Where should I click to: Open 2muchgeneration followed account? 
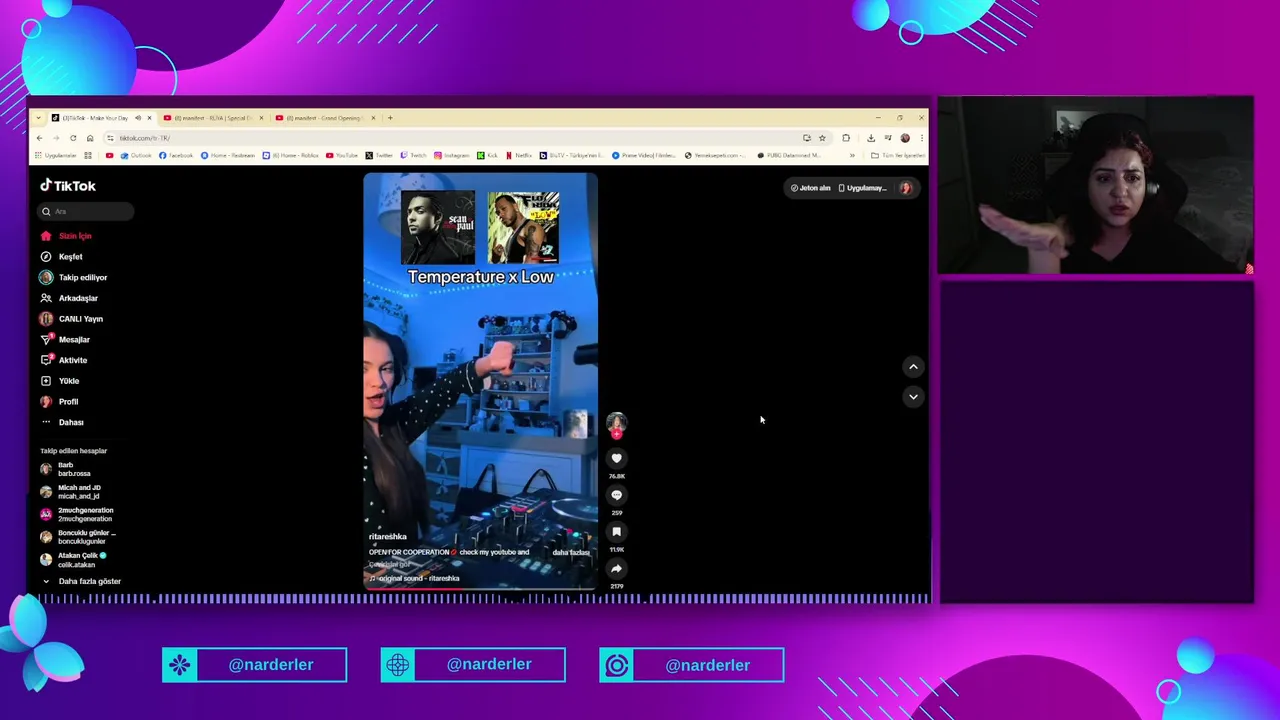tap(77, 514)
